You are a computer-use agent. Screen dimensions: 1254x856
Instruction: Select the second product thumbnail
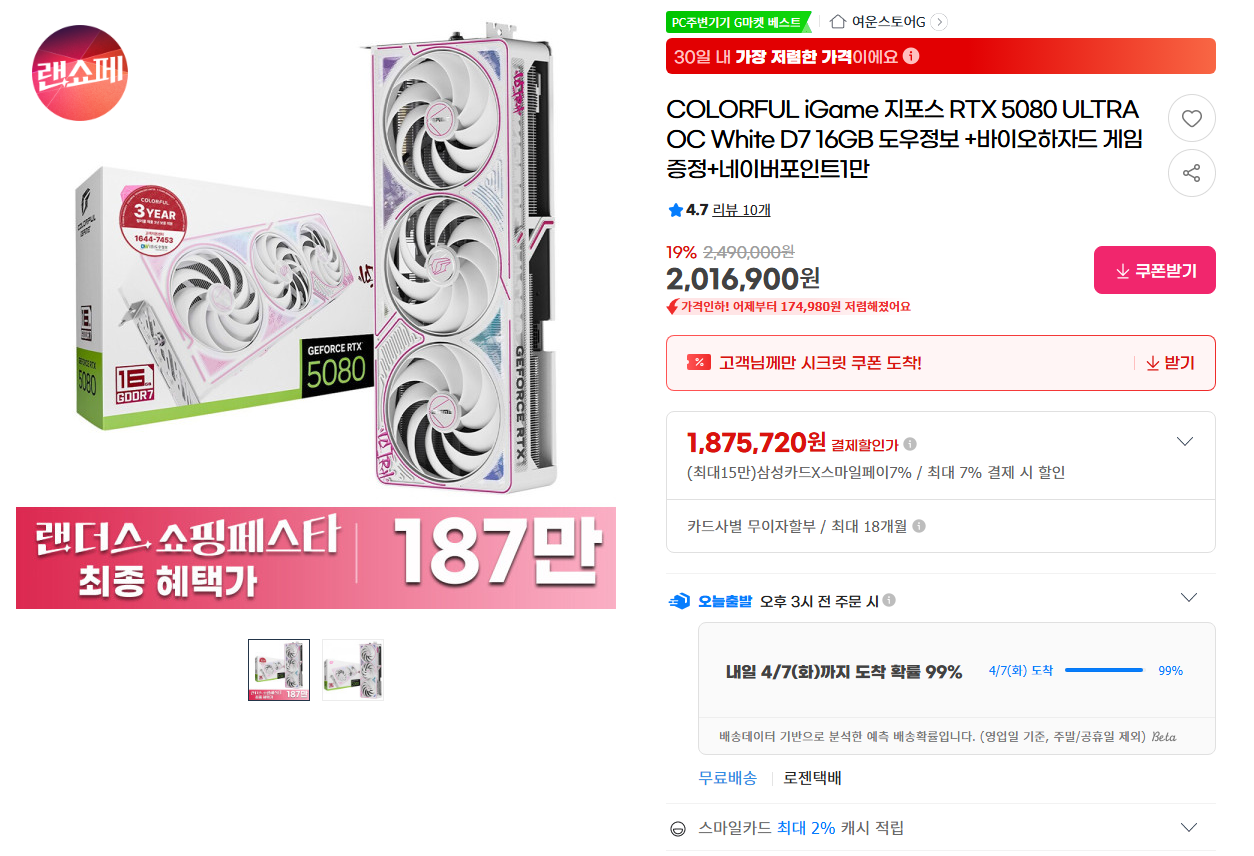353,670
